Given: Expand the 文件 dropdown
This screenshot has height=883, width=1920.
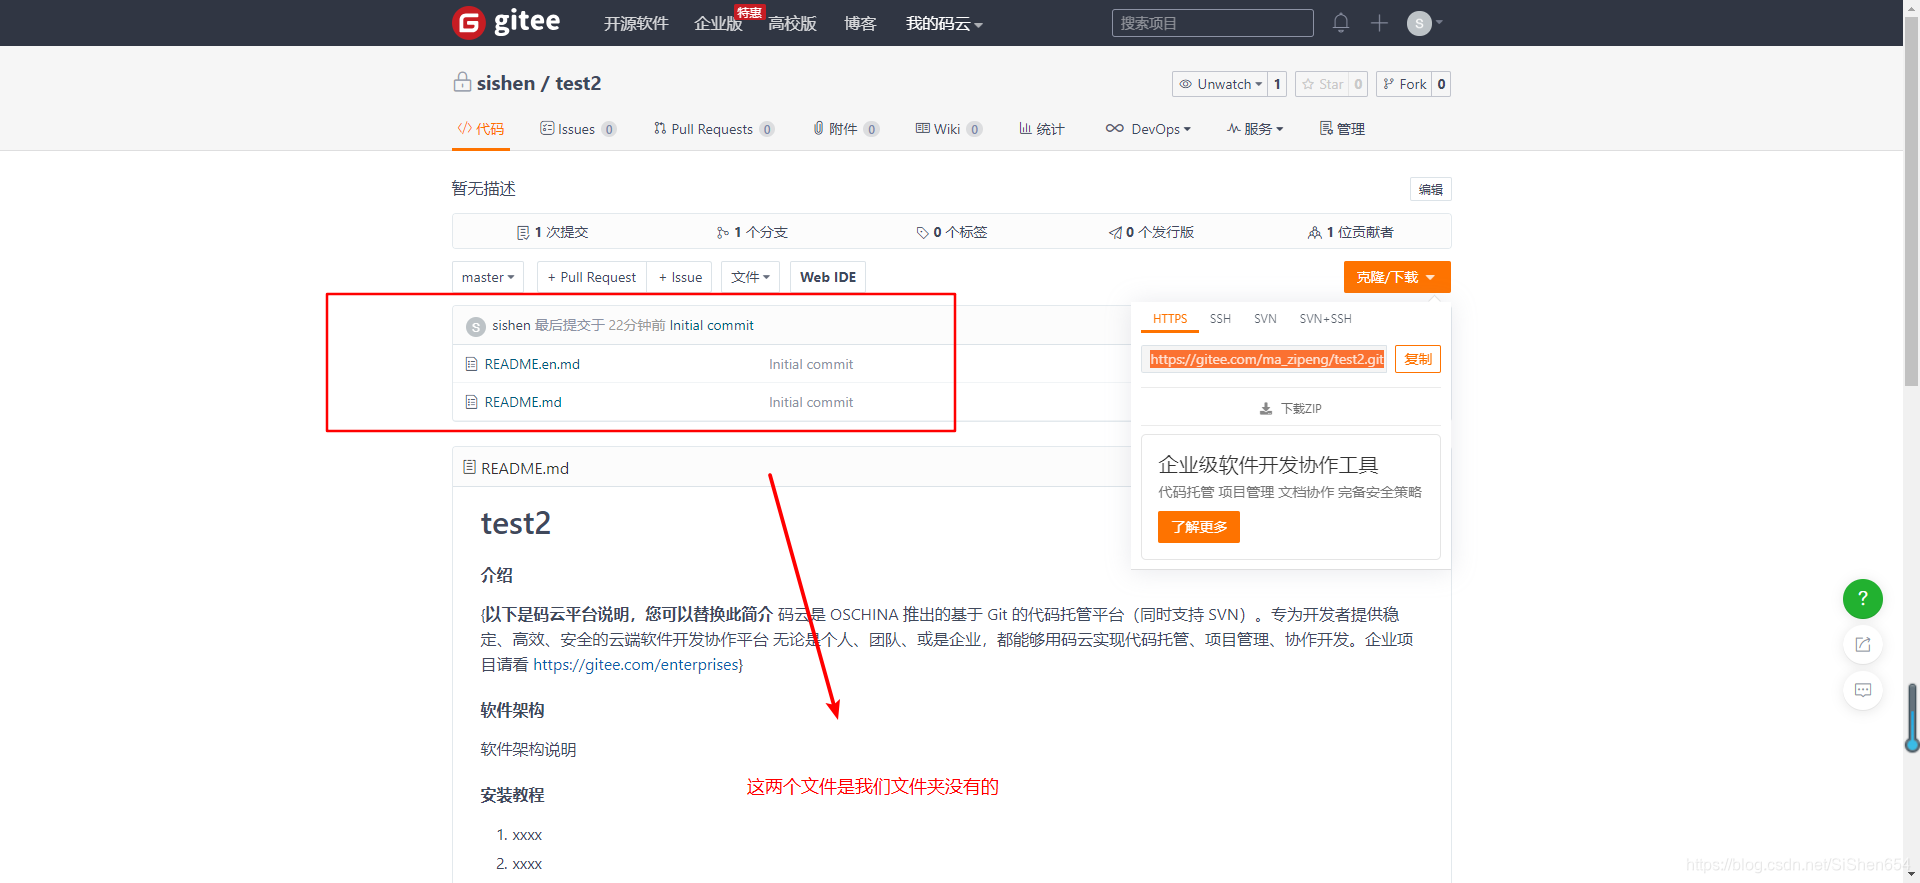Looking at the screenshot, I should [x=750, y=277].
